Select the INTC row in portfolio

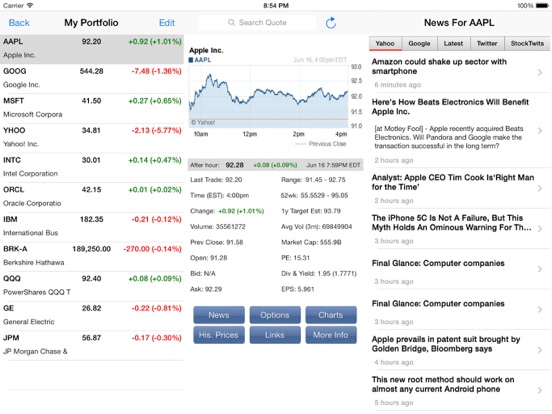coord(92,167)
